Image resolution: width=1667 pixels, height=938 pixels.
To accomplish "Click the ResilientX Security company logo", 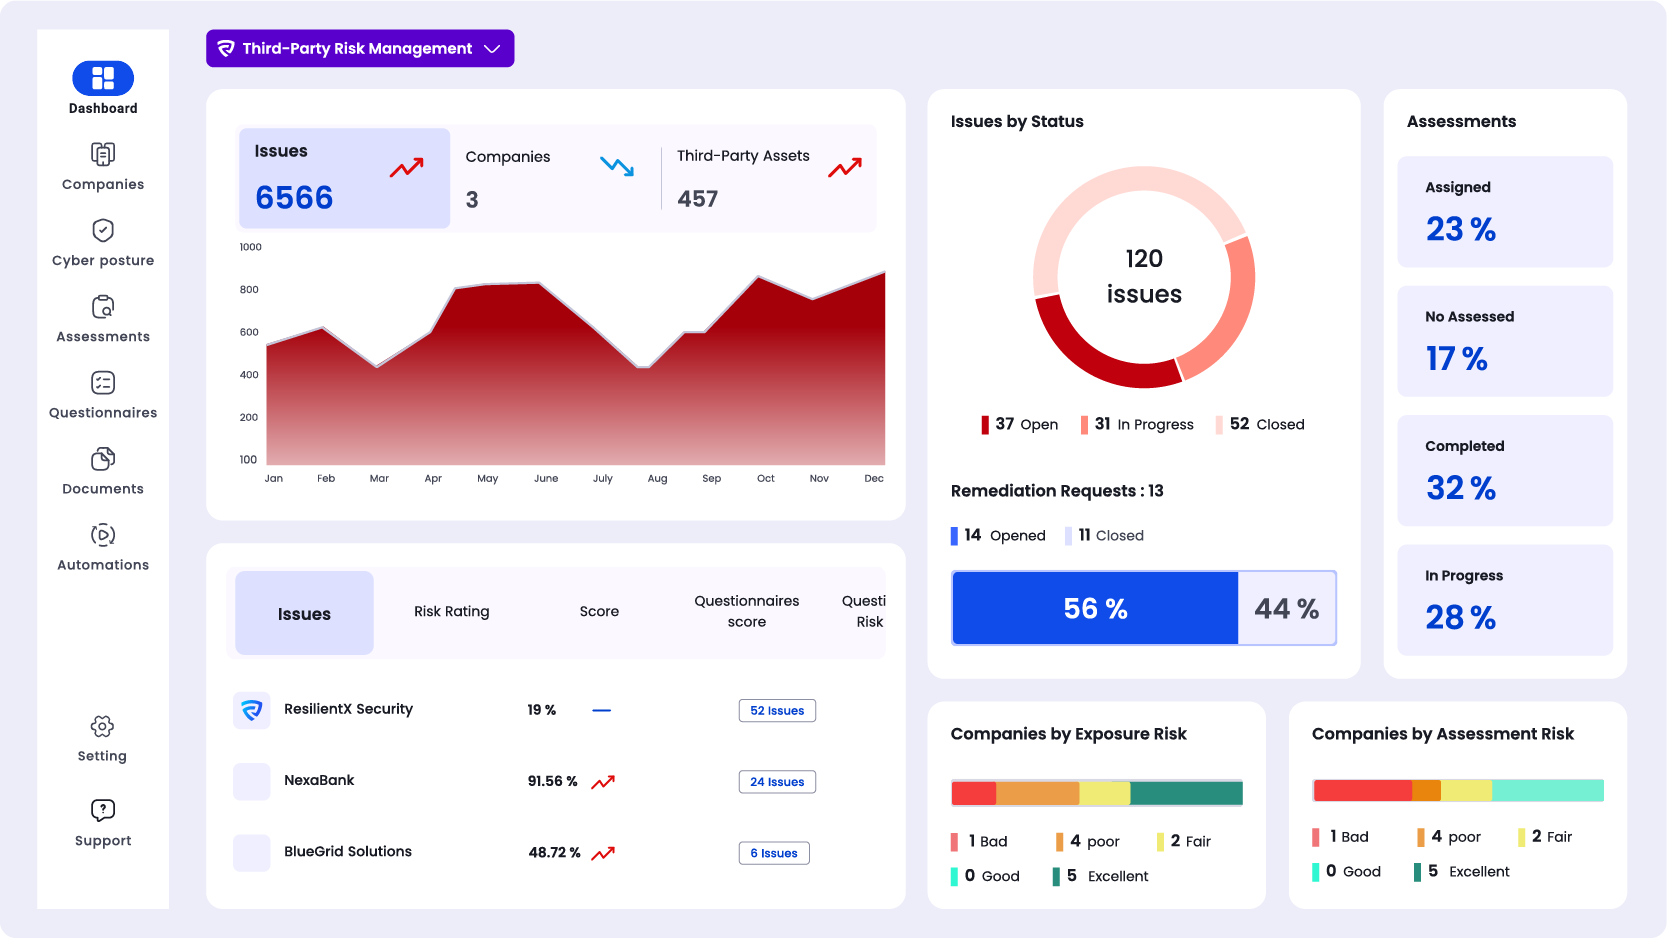I will (252, 710).
